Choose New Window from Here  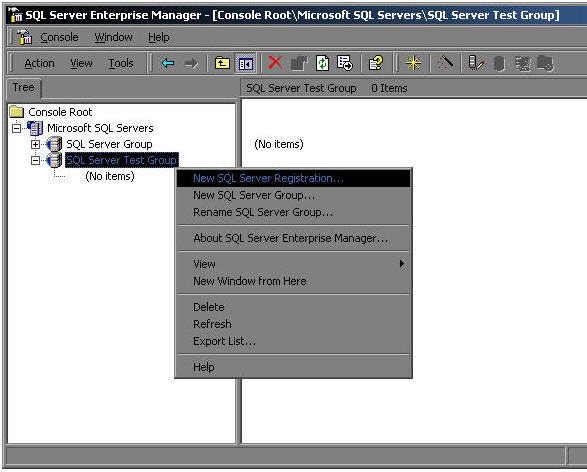(294, 281)
